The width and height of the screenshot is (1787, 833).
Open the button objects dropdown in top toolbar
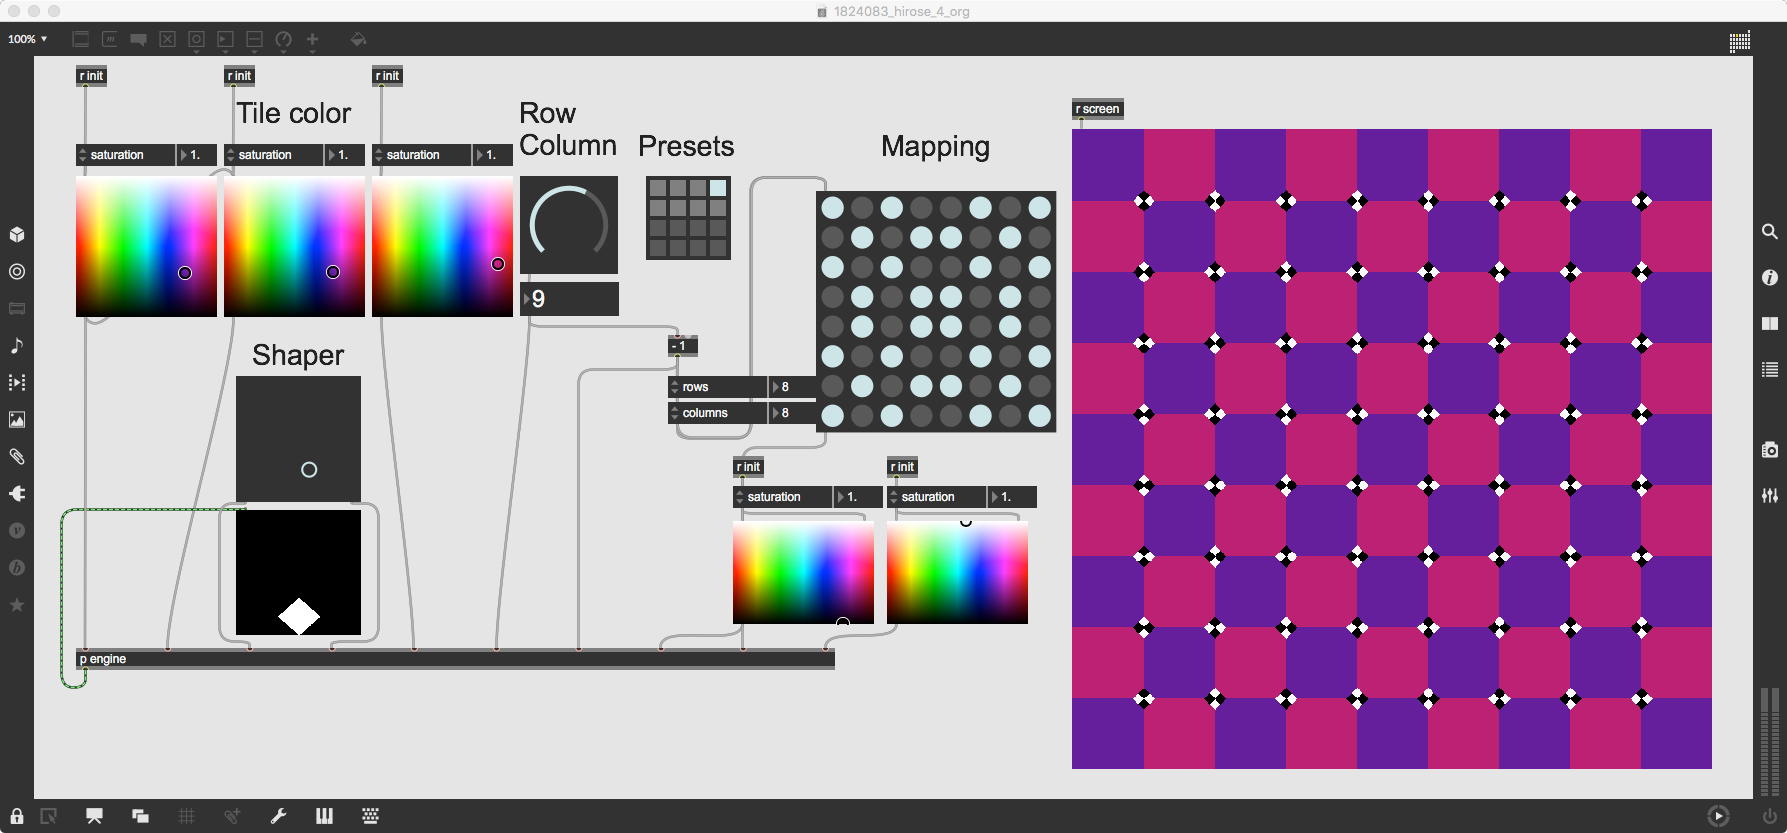[196, 40]
